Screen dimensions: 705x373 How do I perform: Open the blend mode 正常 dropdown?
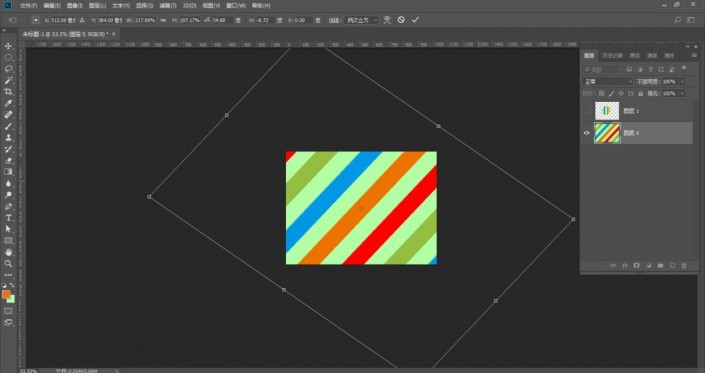[x=608, y=81]
